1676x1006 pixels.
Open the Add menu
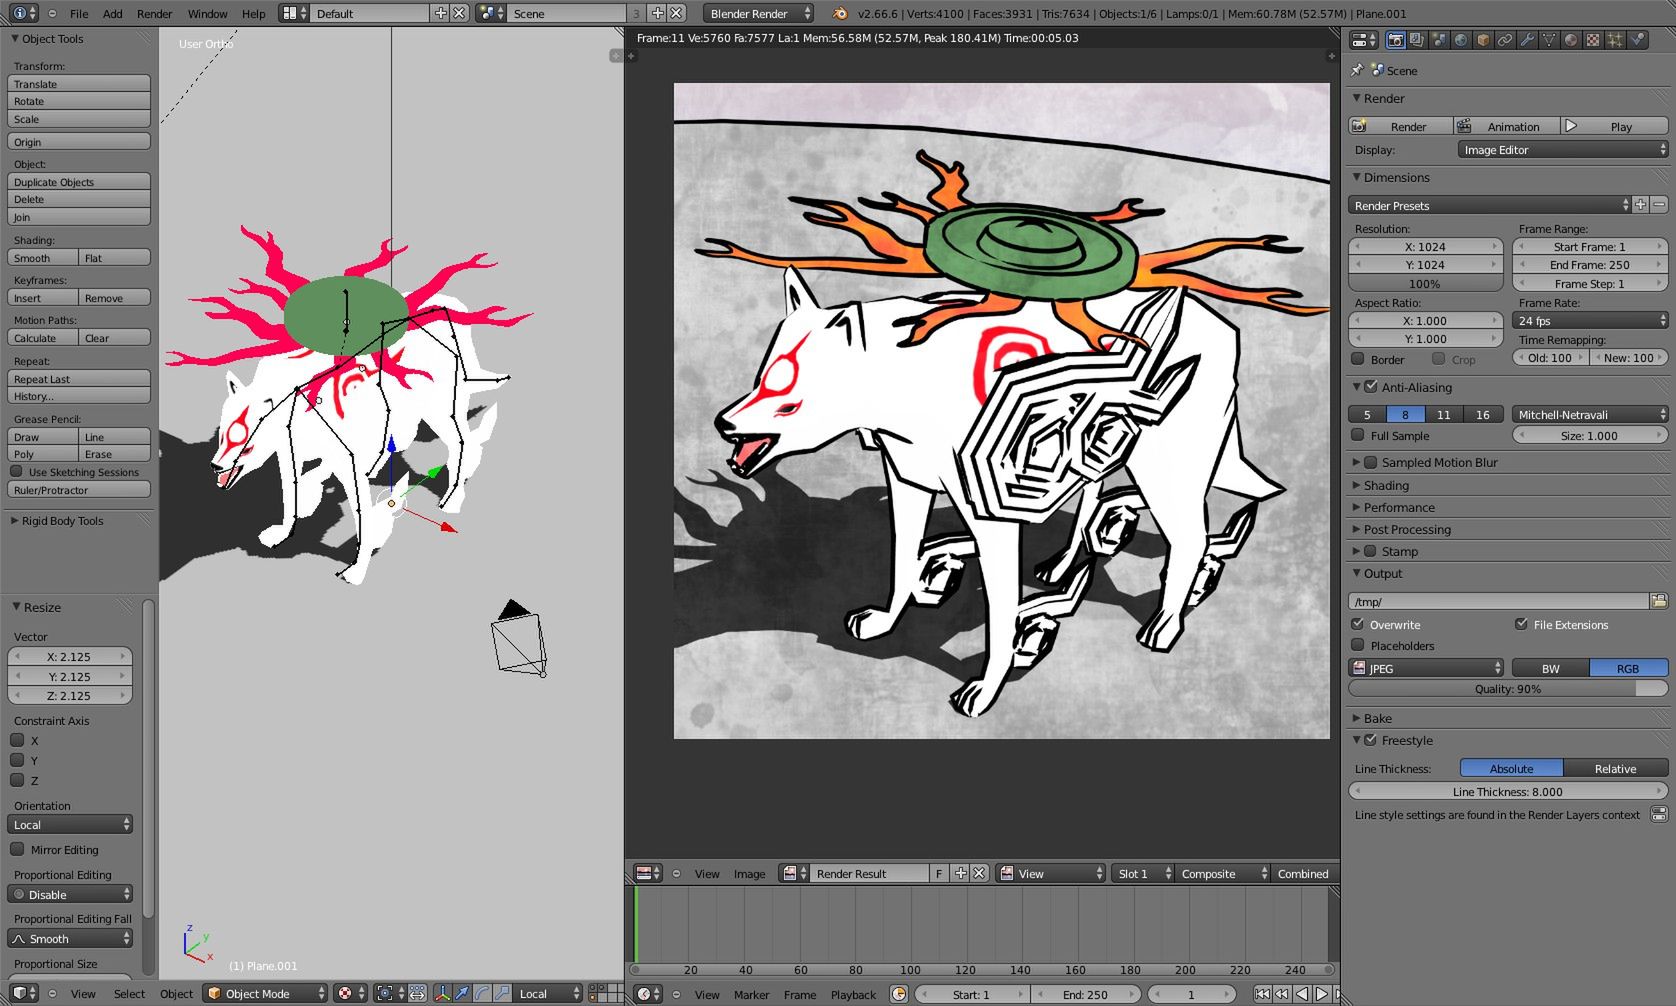[x=113, y=14]
